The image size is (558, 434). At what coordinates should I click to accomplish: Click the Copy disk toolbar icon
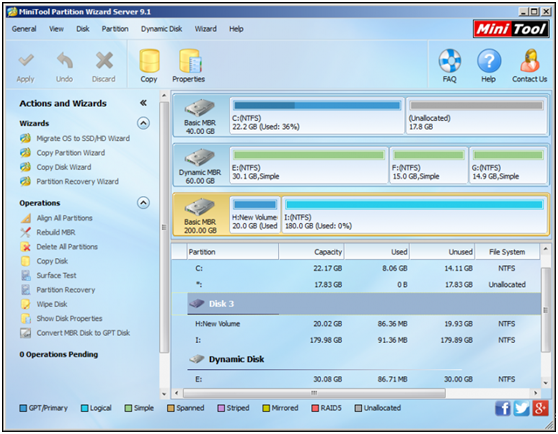coord(149,61)
